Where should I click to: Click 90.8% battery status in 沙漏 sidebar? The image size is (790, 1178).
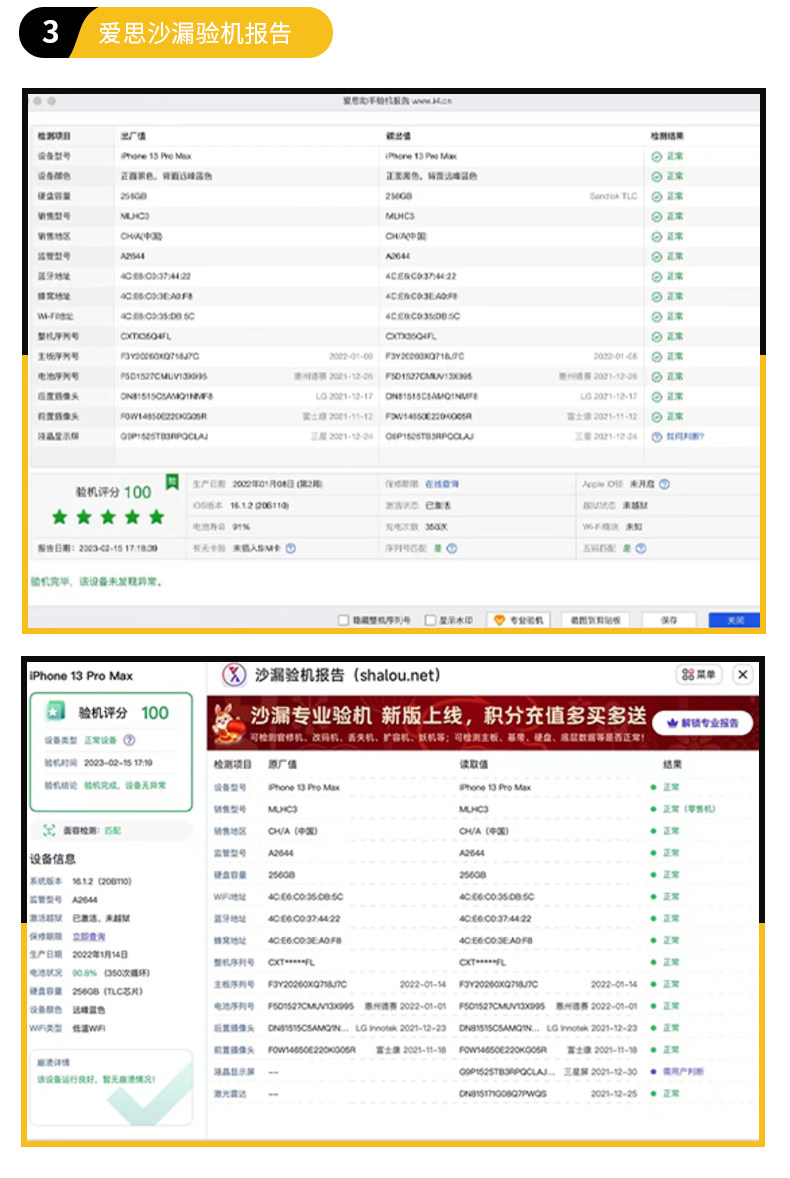(x=84, y=973)
